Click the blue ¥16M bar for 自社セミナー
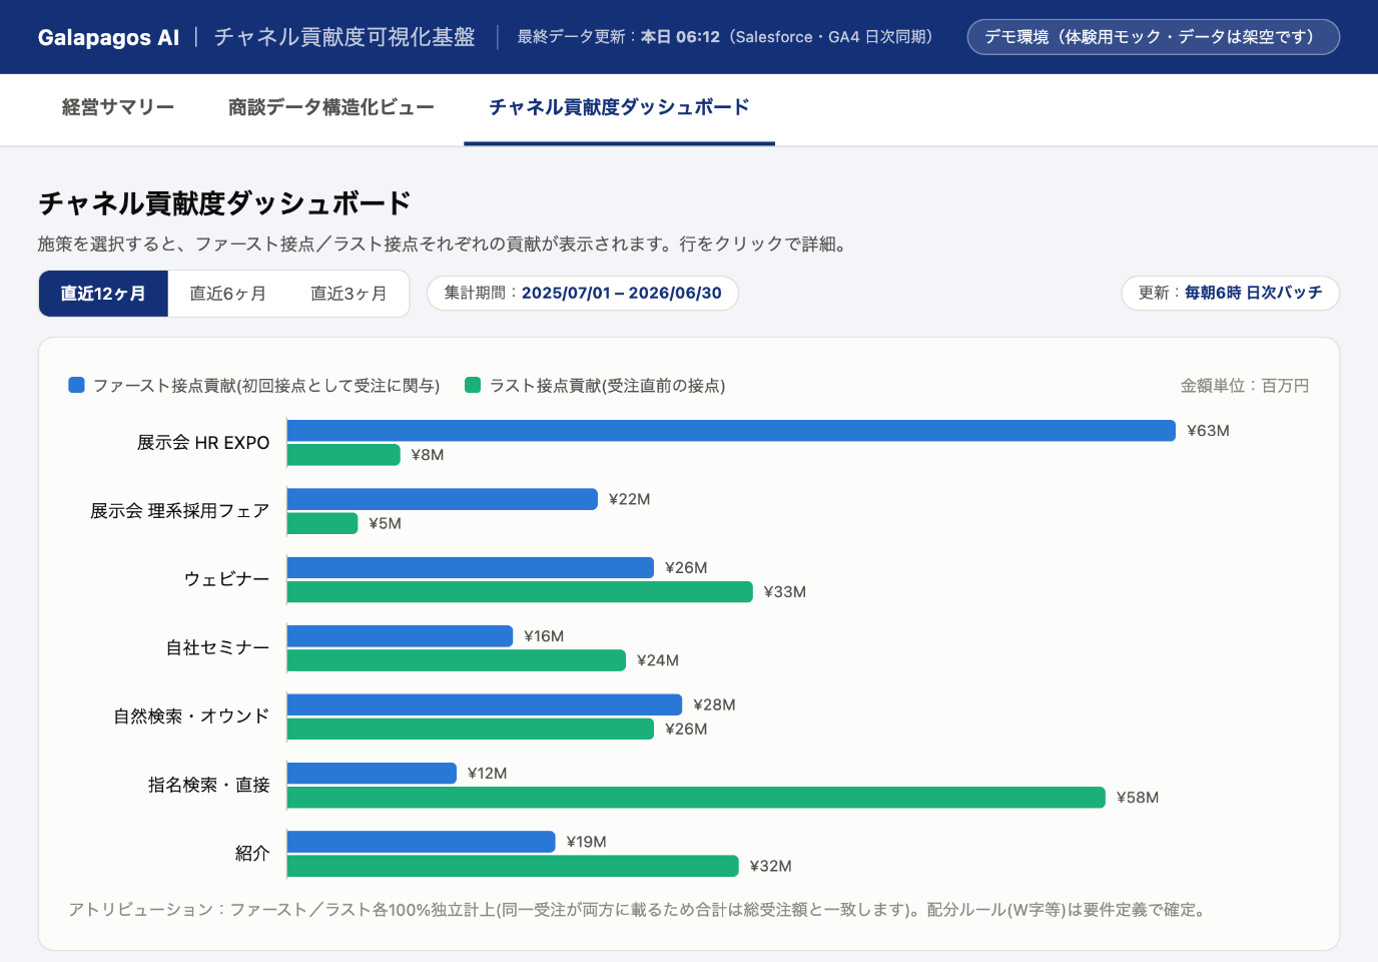Screen dimensions: 1378x962 click(x=400, y=636)
